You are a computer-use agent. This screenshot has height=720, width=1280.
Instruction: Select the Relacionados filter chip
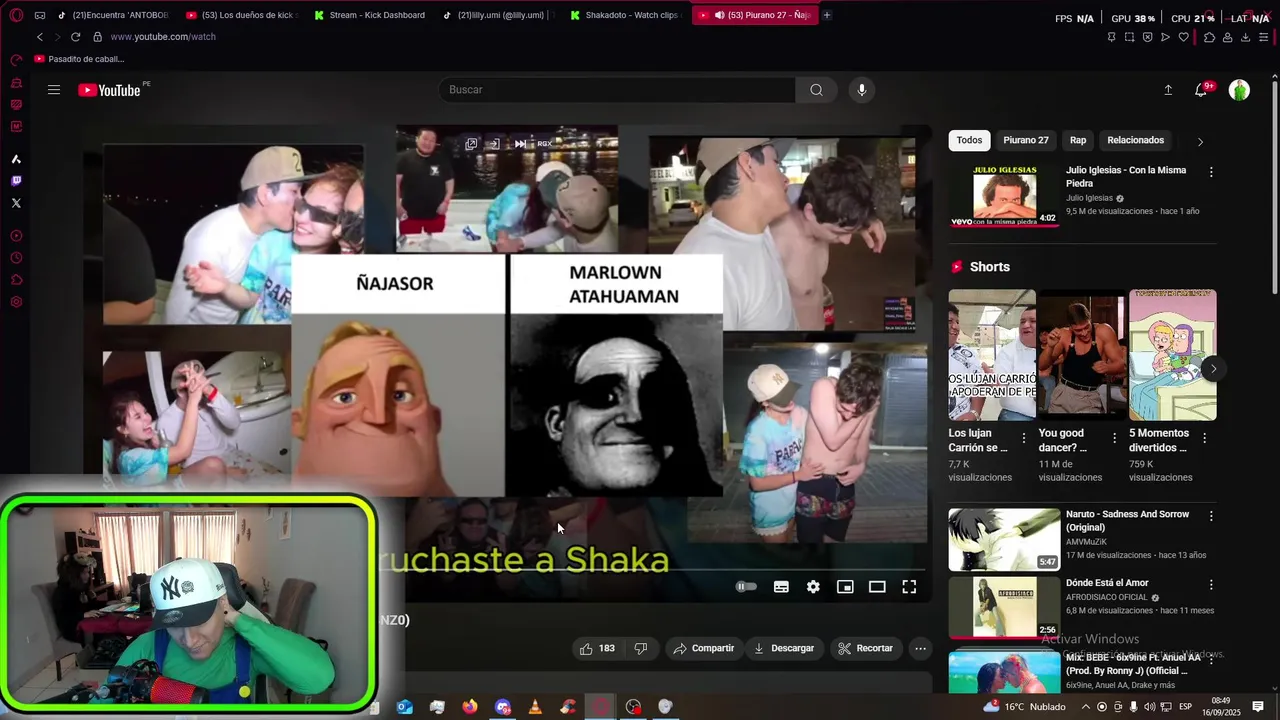1135,140
